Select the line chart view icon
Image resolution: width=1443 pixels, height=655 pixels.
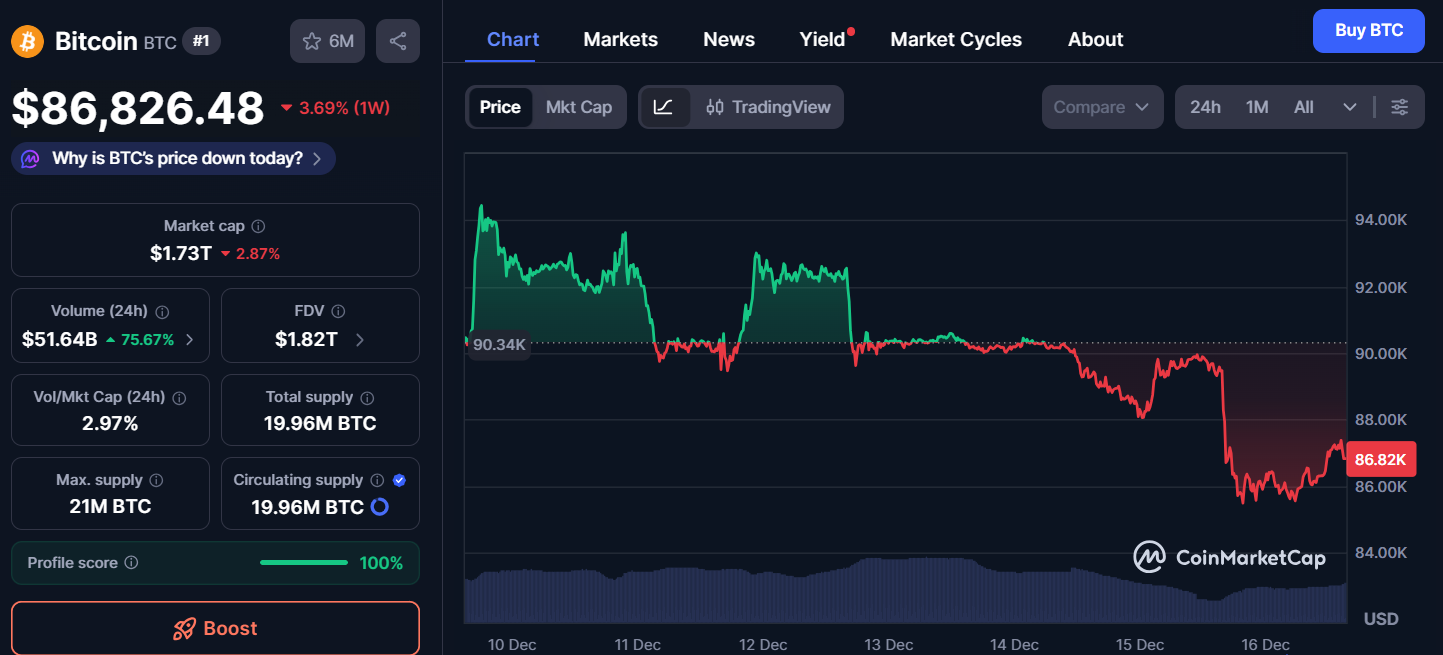click(x=664, y=107)
